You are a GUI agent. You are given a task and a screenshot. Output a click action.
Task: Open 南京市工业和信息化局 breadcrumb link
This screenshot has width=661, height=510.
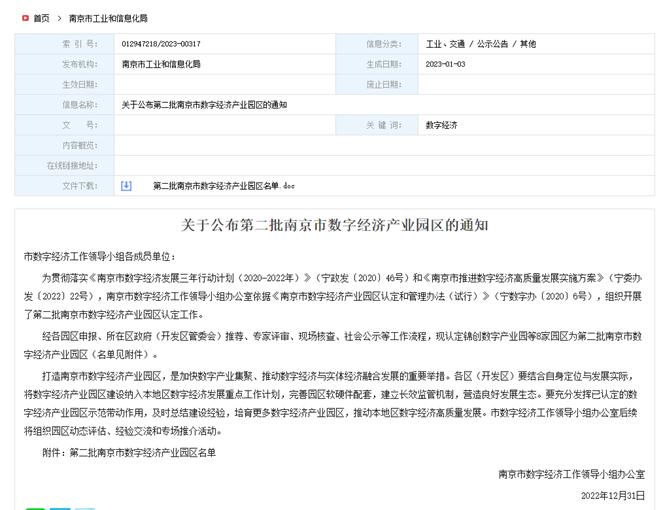[x=108, y=18]
